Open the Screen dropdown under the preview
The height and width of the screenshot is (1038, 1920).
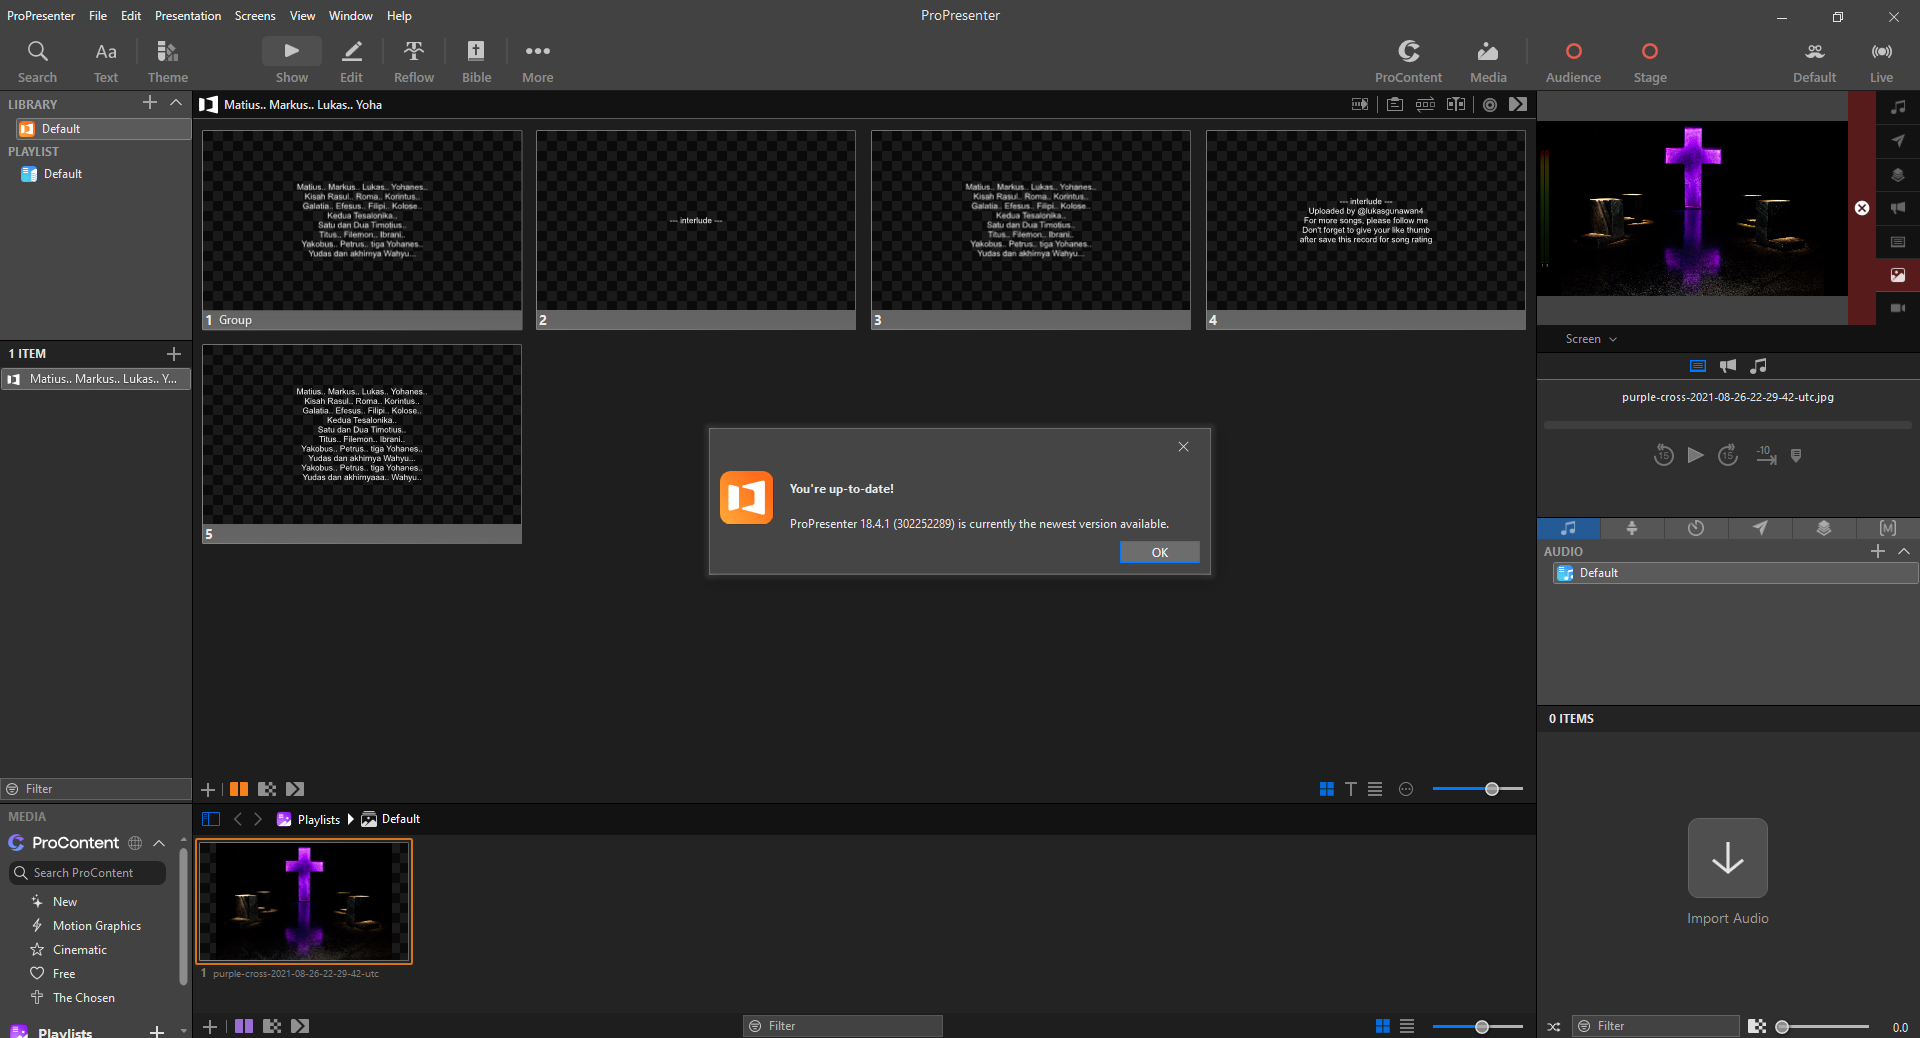tap(1591, 339)
